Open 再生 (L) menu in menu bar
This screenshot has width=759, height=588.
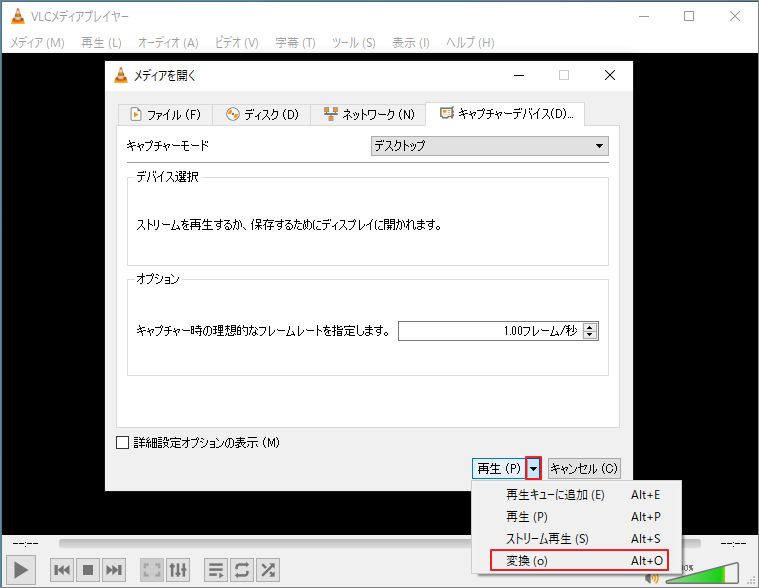coord(101,43)
